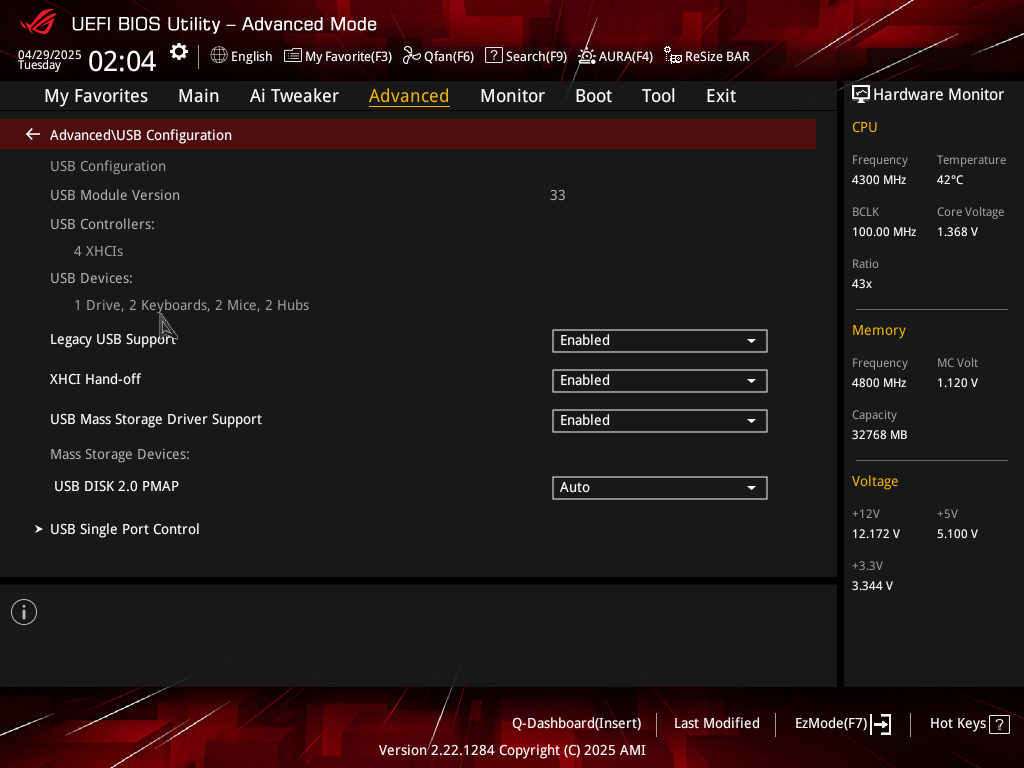Image resolution: width=1024 pixels, height=768 pixels.
Task: Click the Hardware Monitor display icon
Action: pyautogui.click(x=861, y=95)
